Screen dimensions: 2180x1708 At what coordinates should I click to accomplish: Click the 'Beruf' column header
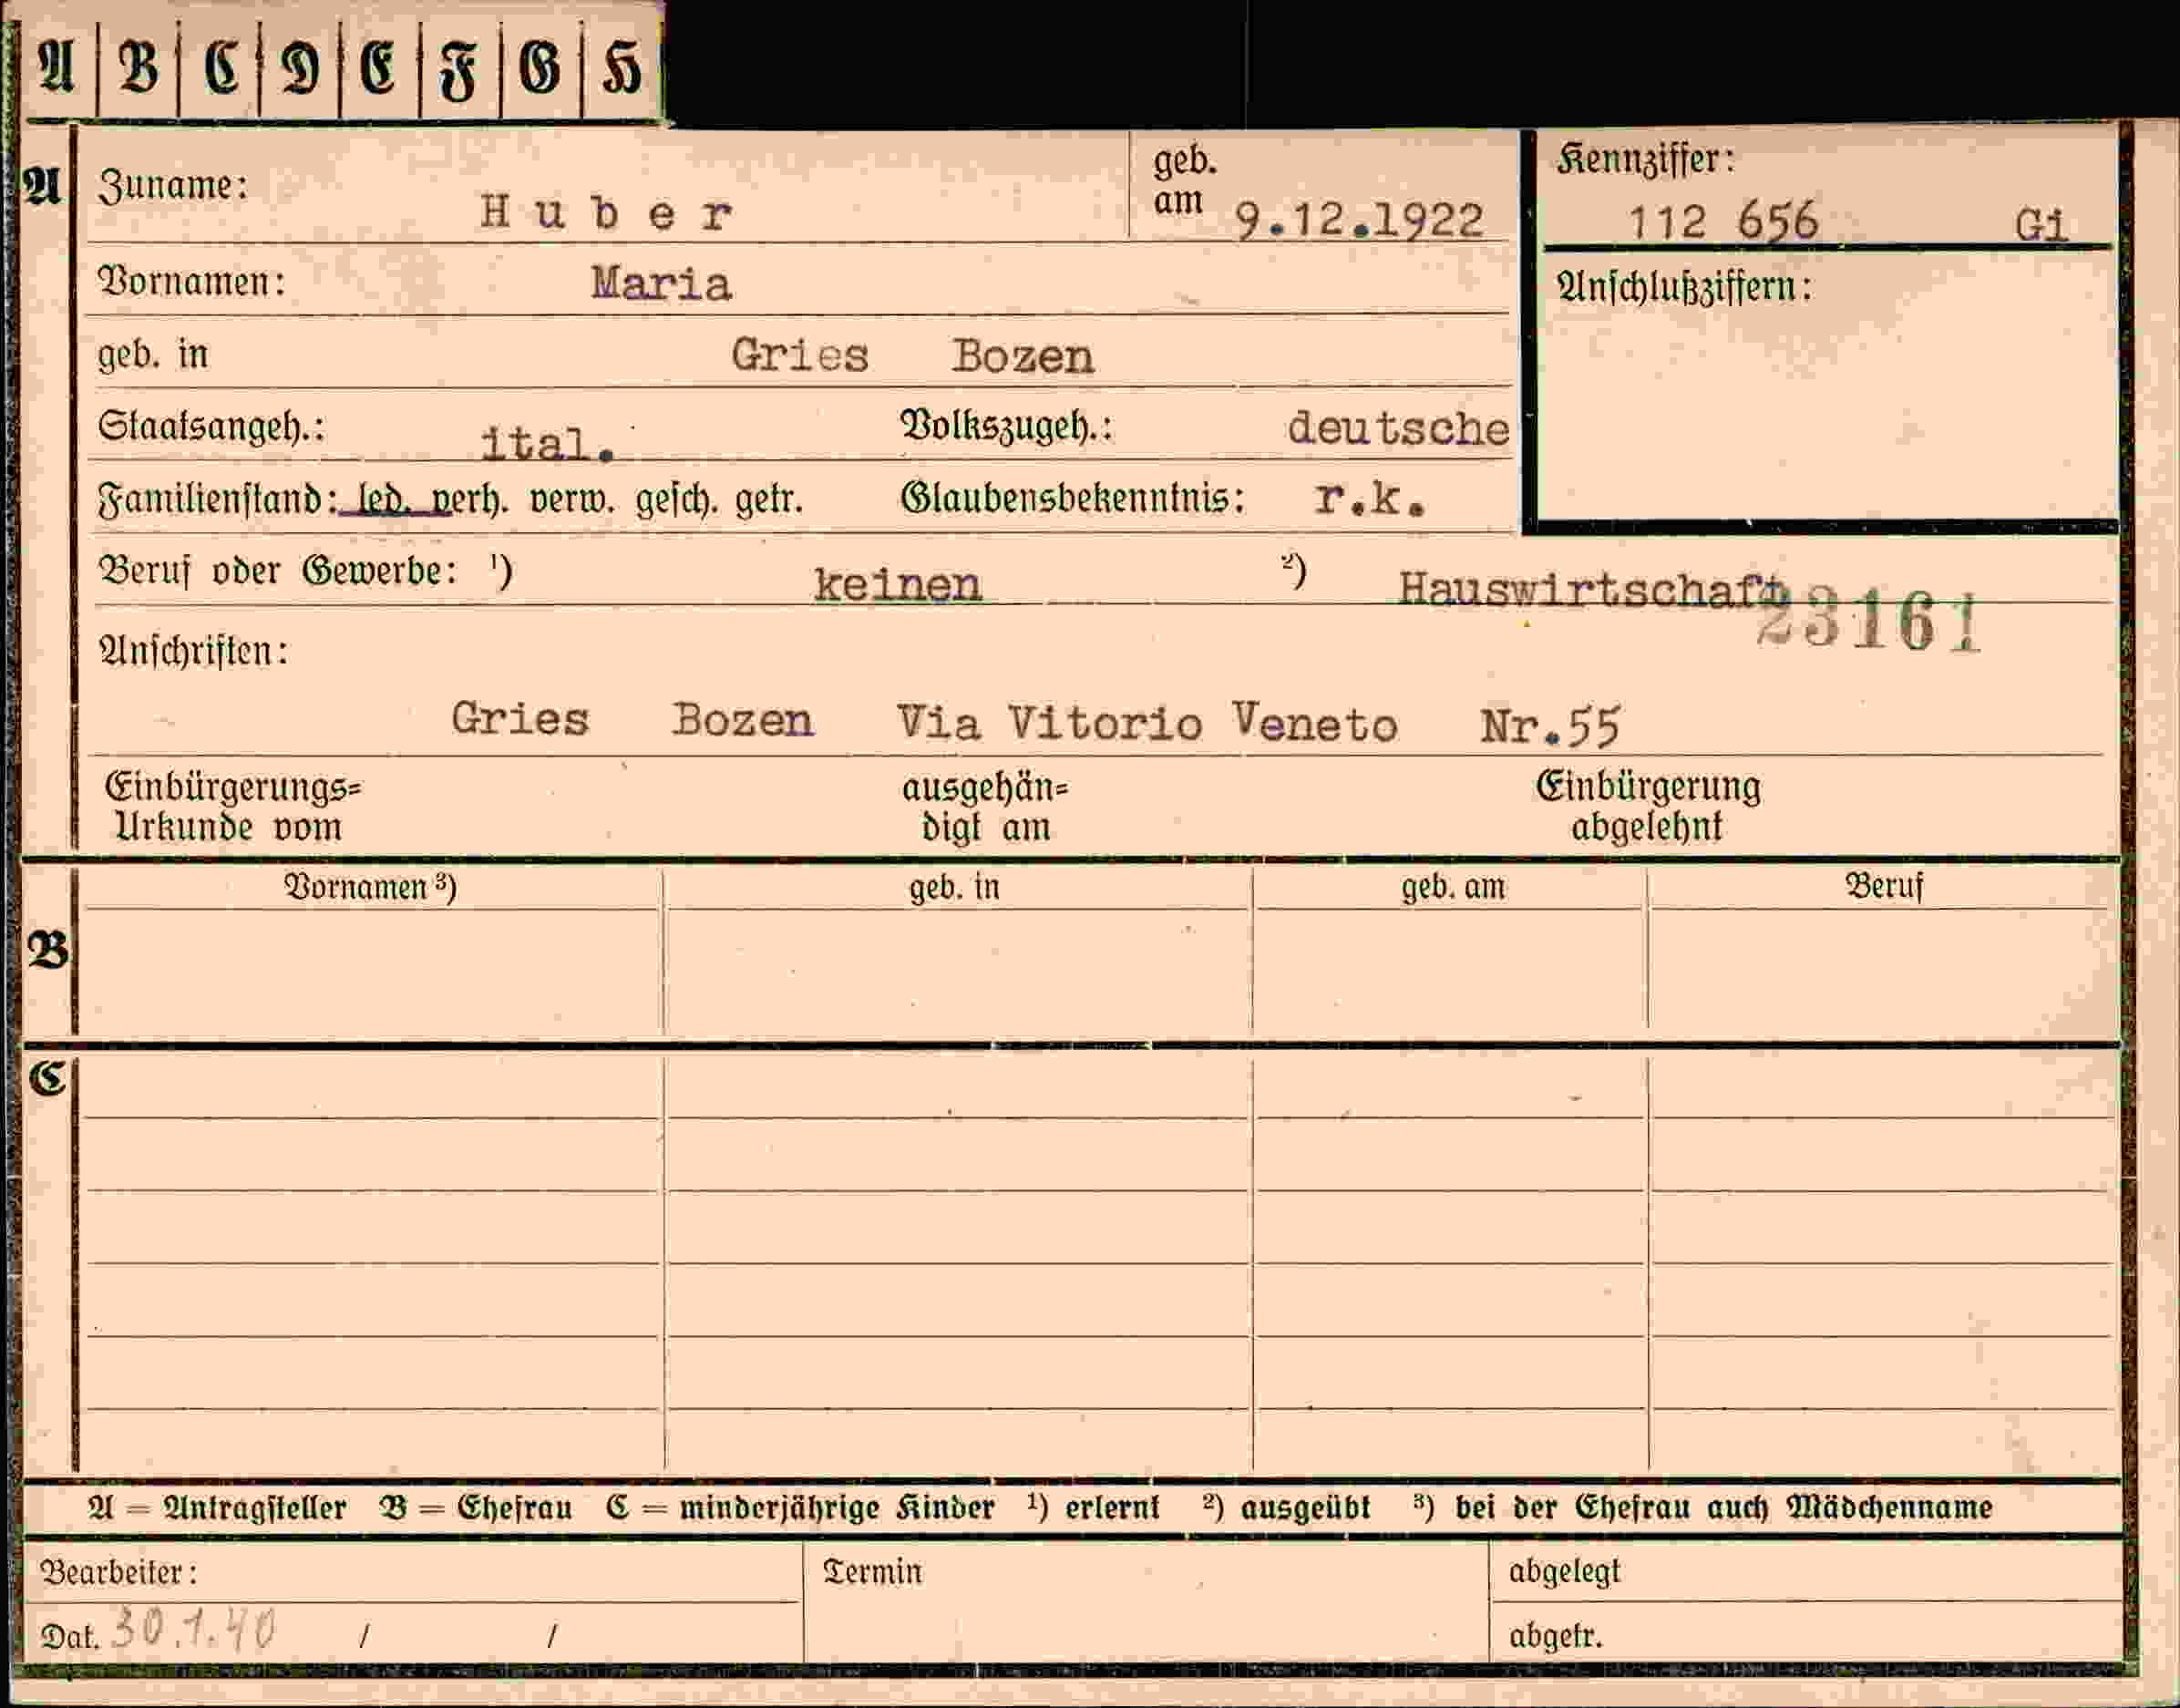pos(1883,886)
